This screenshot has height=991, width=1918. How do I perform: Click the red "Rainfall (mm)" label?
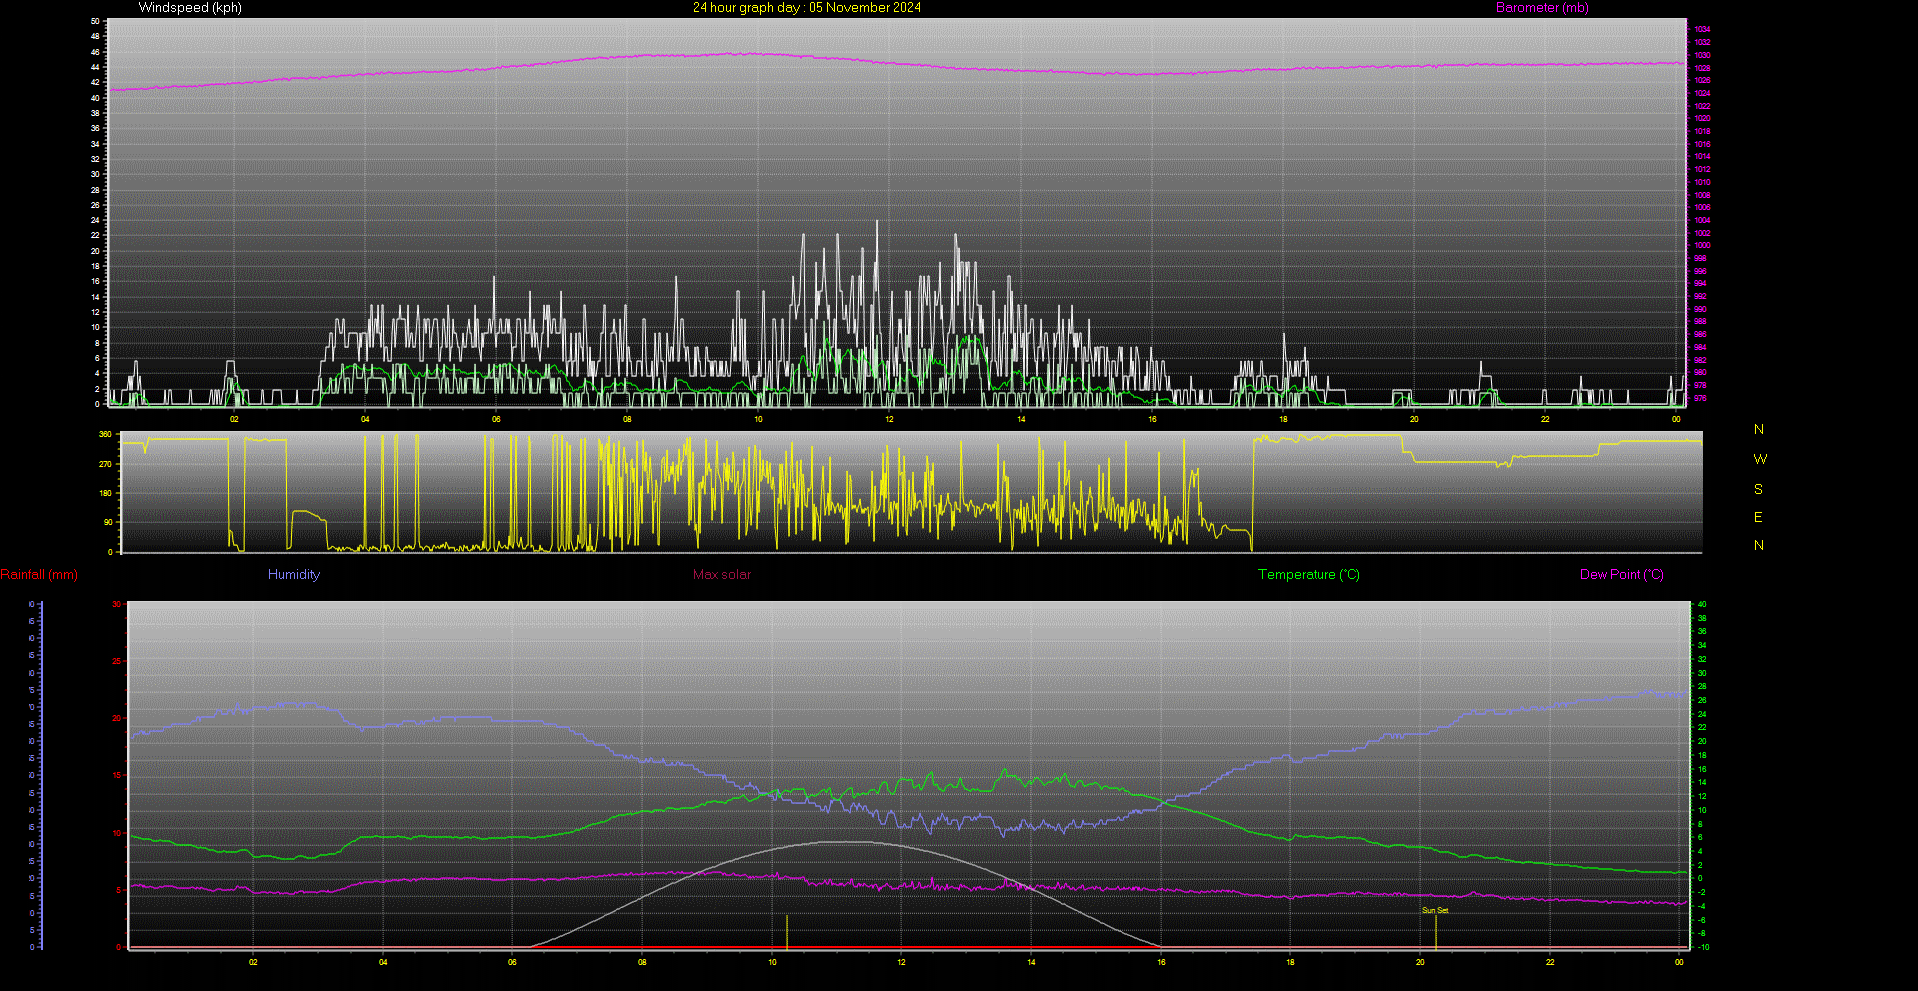(39, 575)
